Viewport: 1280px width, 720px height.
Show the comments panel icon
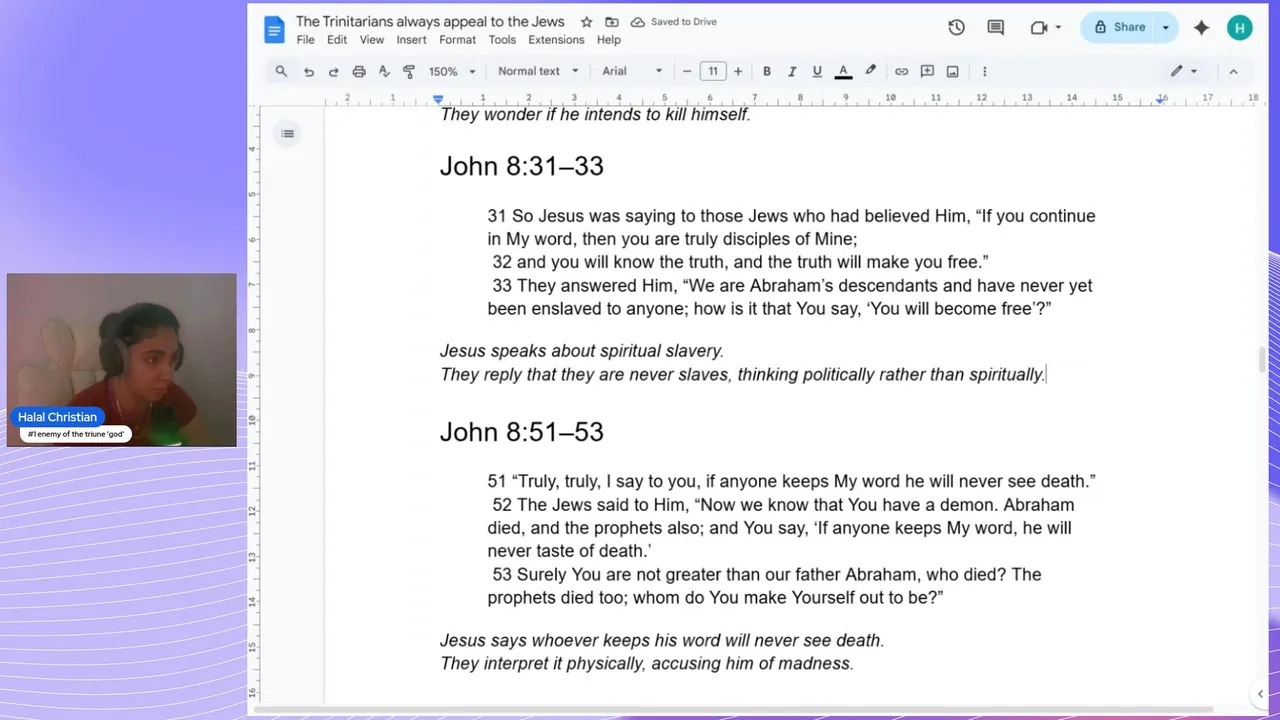point(995,28)
